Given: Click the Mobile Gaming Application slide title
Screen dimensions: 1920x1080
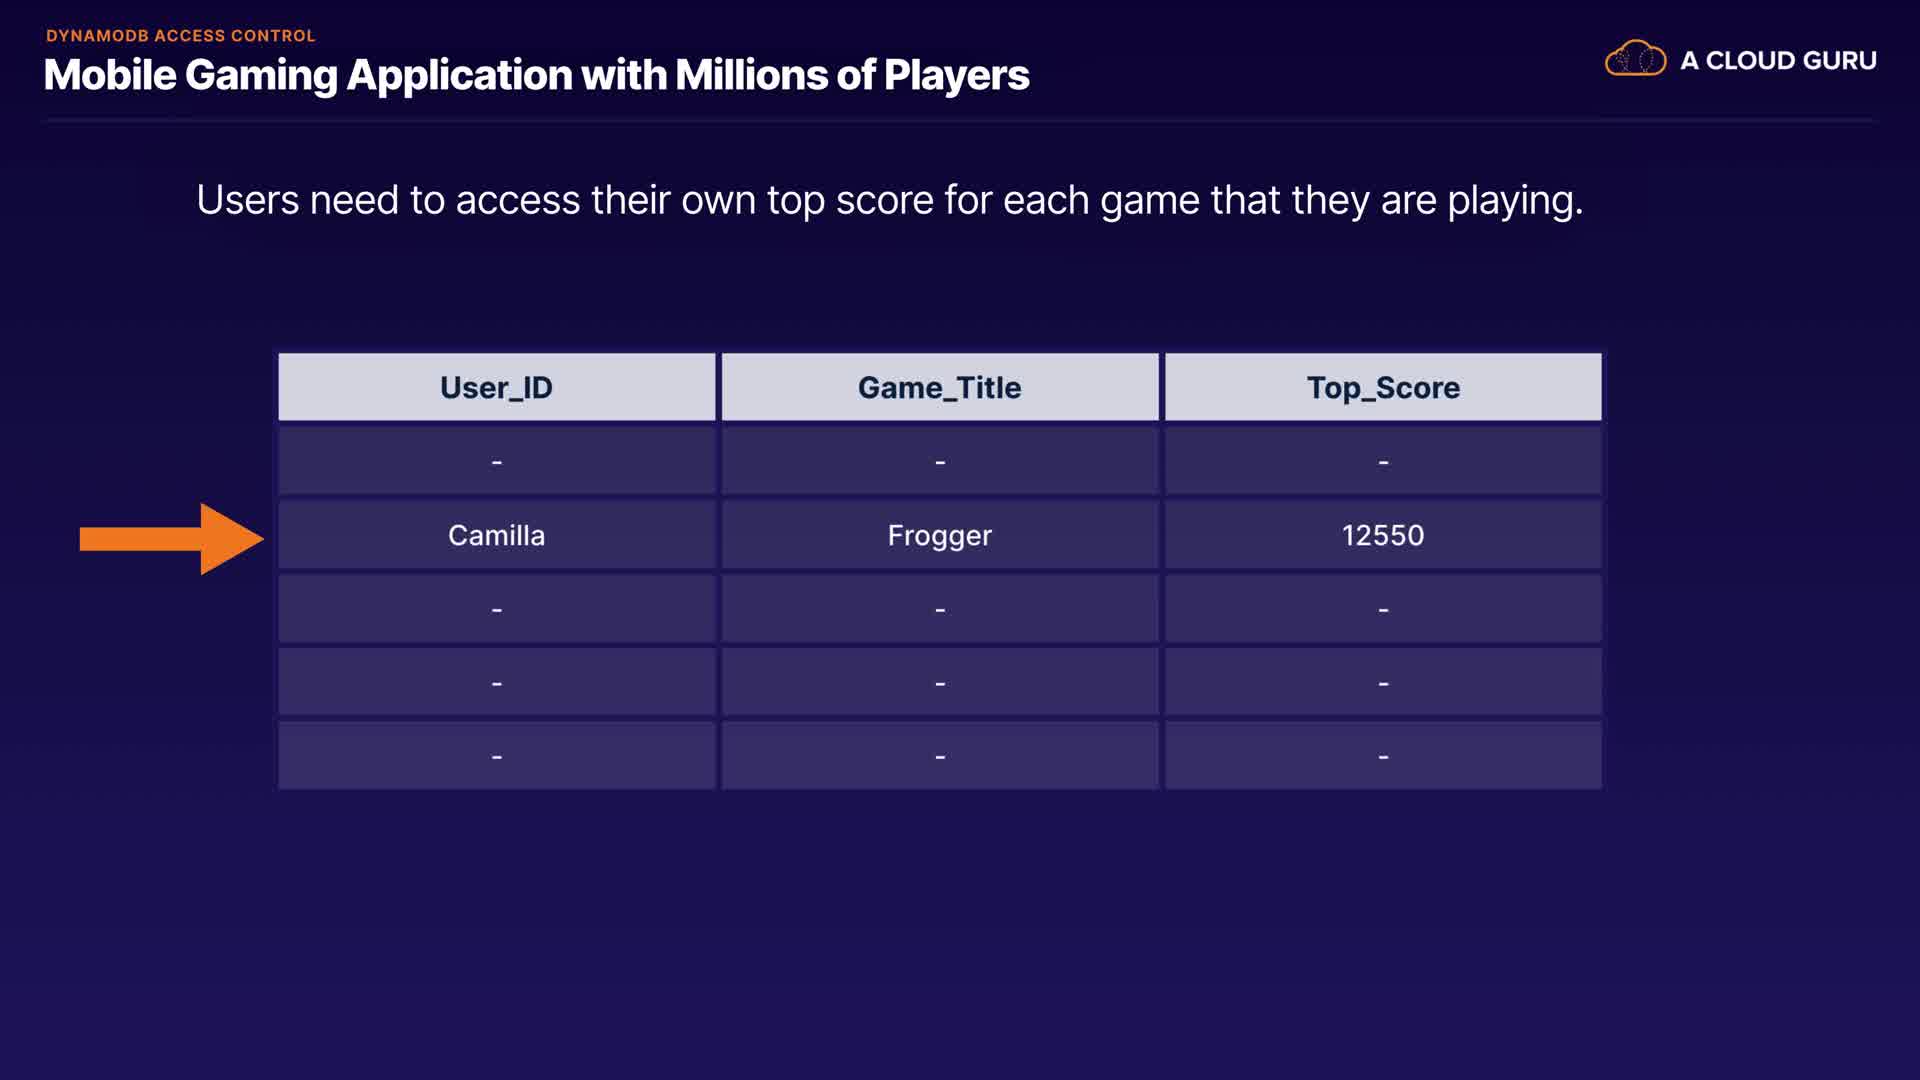Looking at the screenshot, I should (x=536, y=75).
